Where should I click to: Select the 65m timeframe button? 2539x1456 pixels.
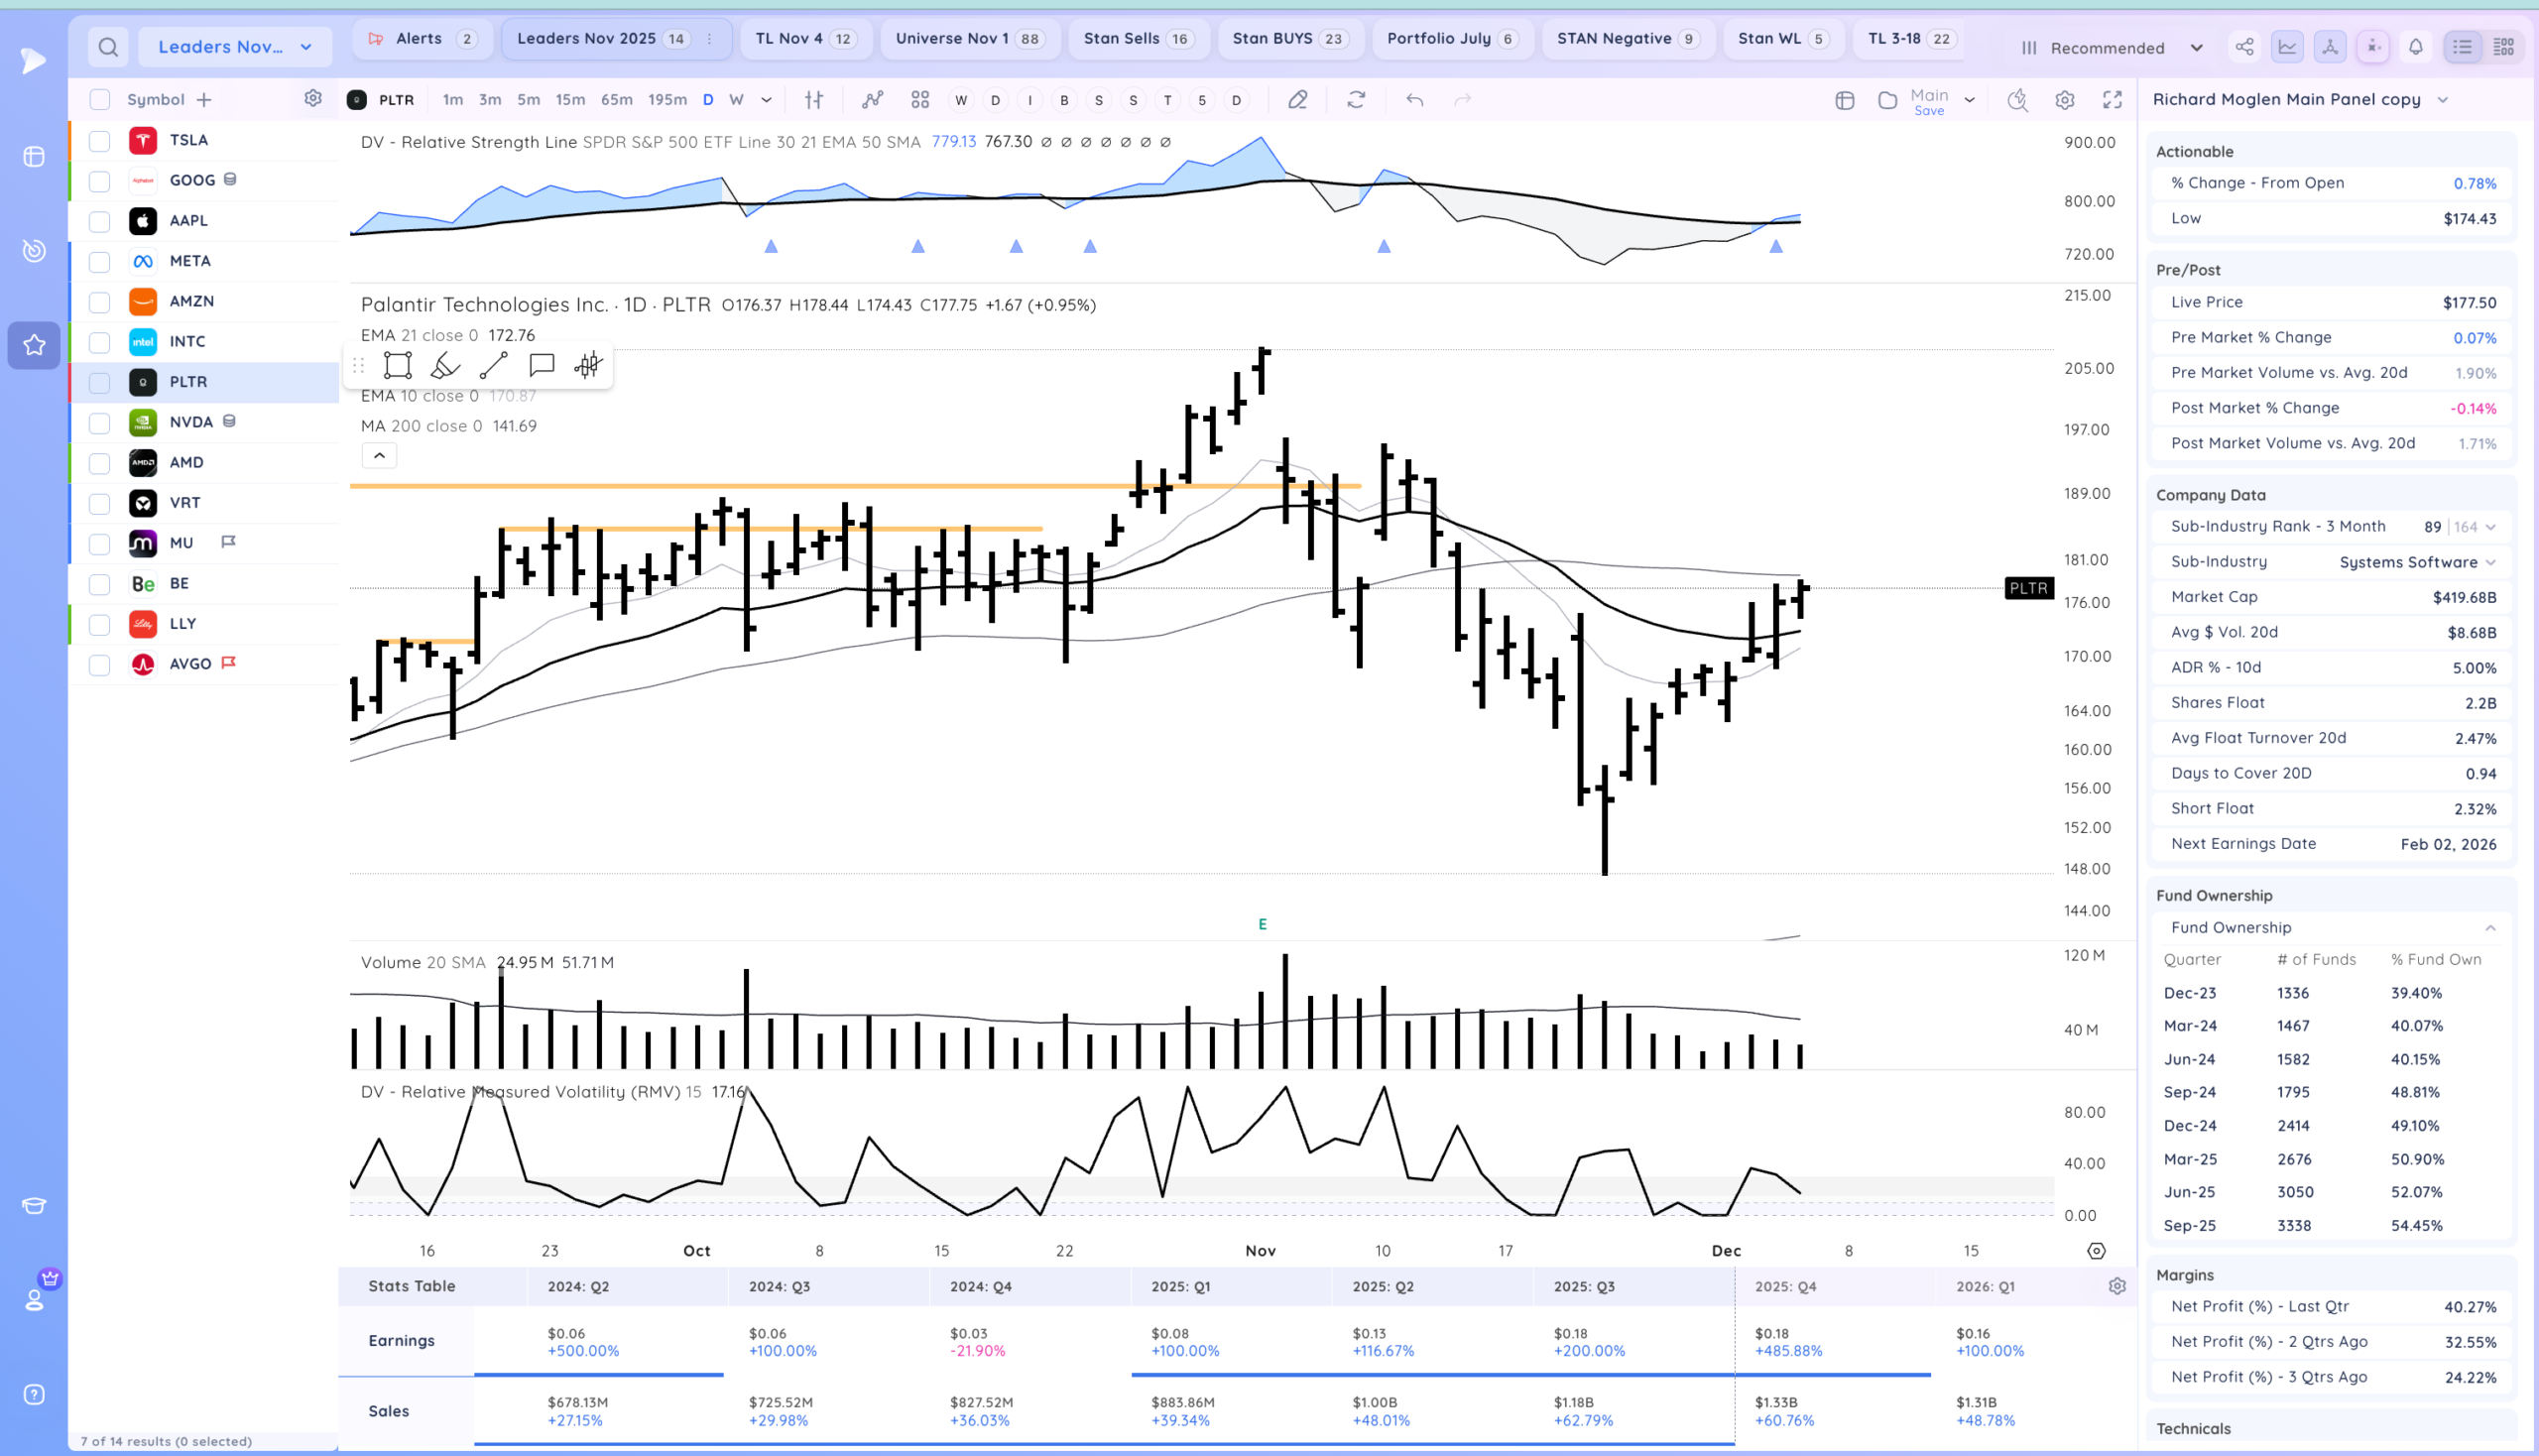click(x=616, y=100)
